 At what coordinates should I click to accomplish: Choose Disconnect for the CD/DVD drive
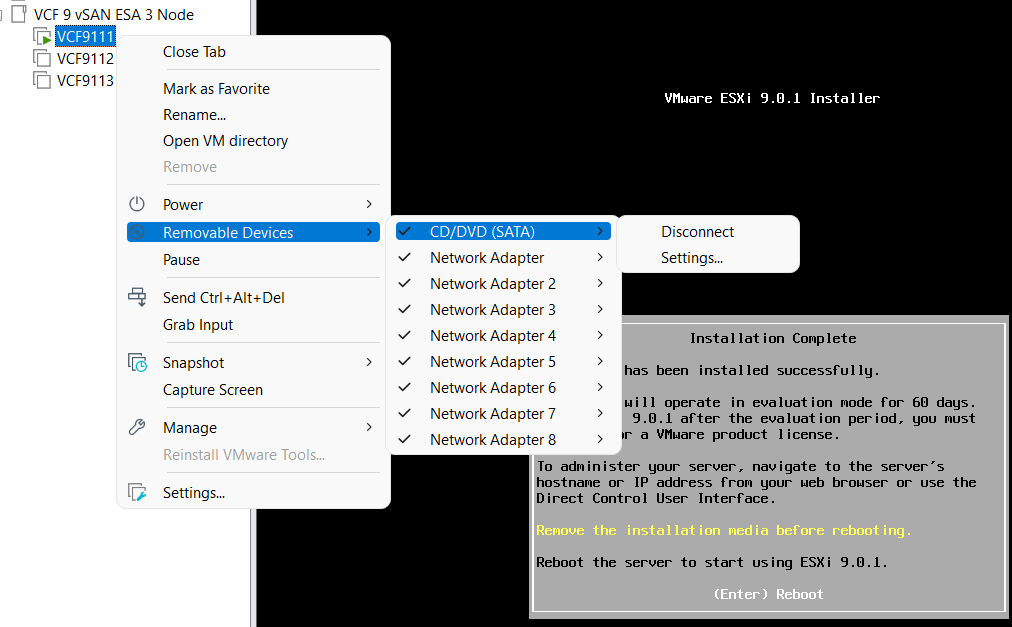tap(697, 232)
